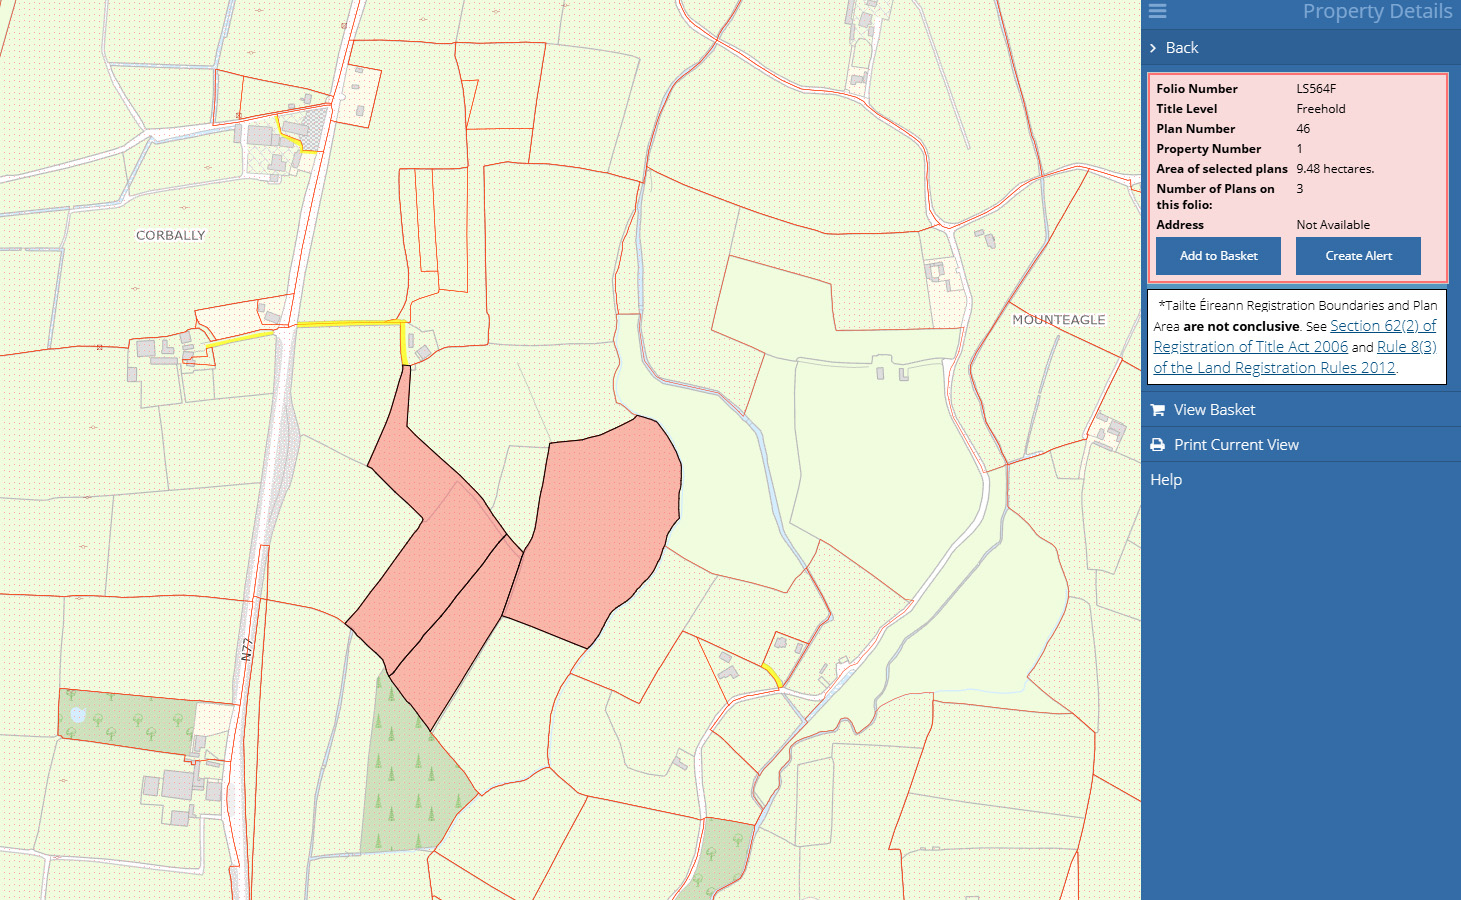Open Rule 8(3) link
This screenshot has width=1461, height=900.
click(x=1407, y=347)
